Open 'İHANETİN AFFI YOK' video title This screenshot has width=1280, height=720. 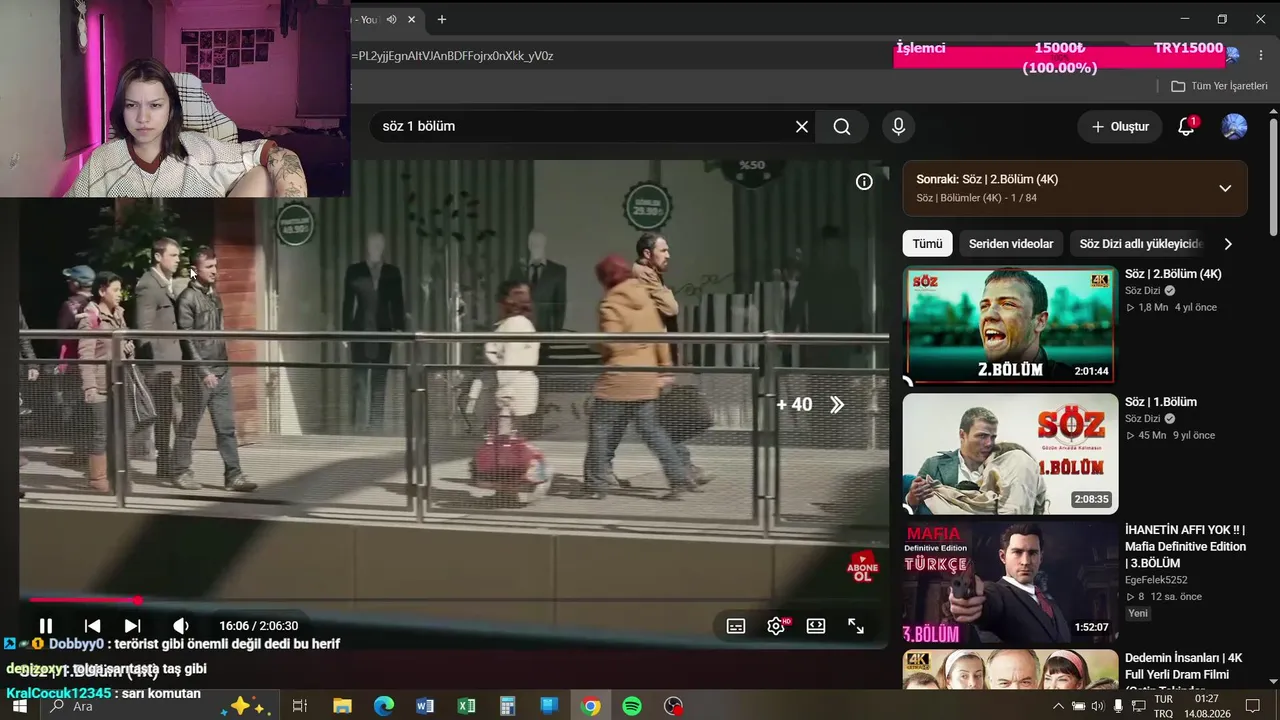click(1185, 547)
